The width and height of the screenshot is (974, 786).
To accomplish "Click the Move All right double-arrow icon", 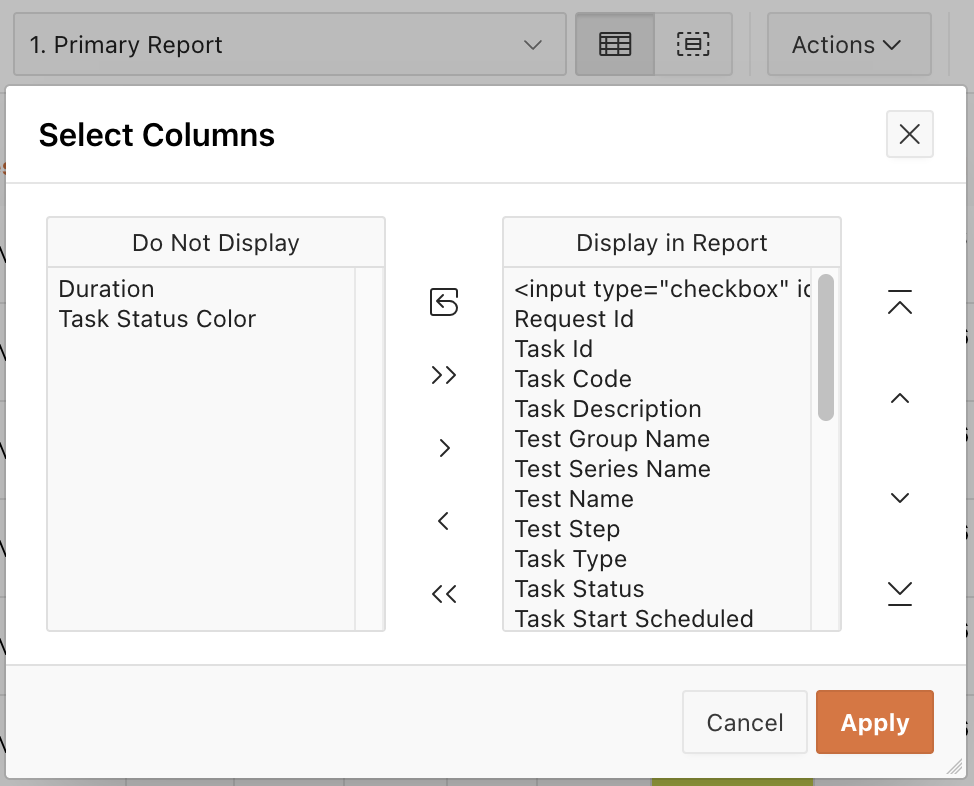I will pos(444,375).
